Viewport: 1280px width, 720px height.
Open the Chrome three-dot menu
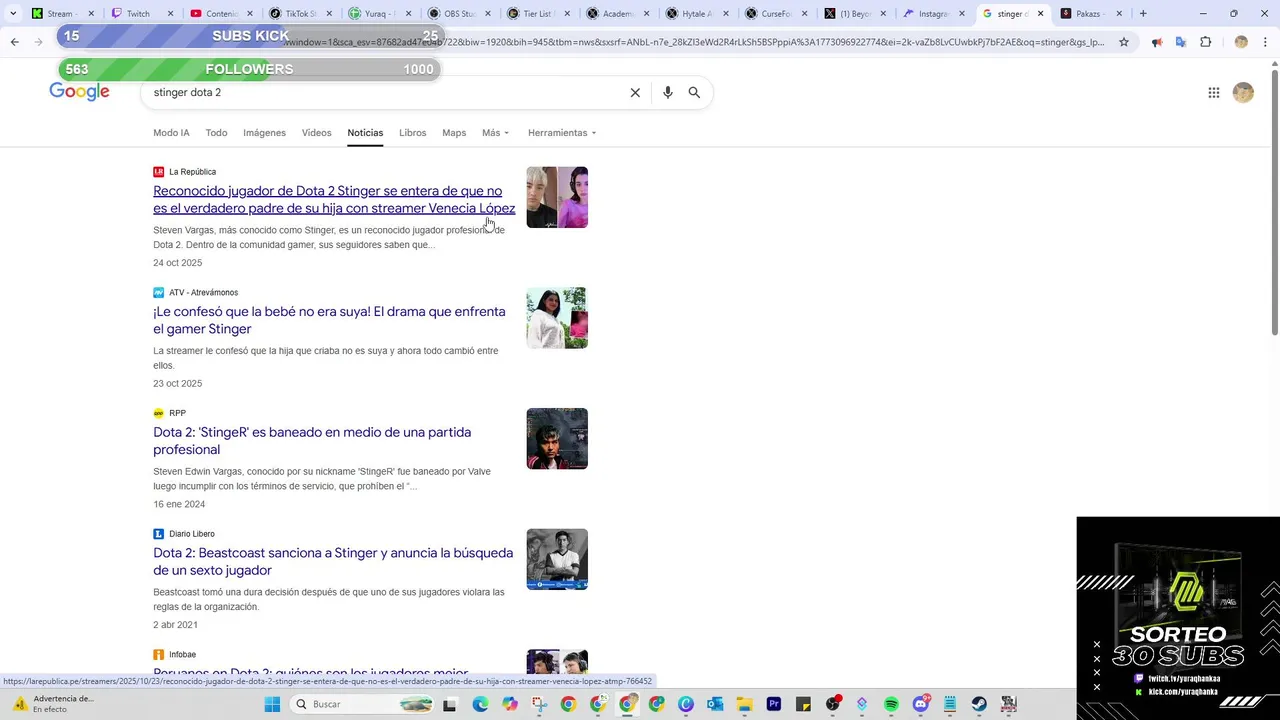(1265, 42)
